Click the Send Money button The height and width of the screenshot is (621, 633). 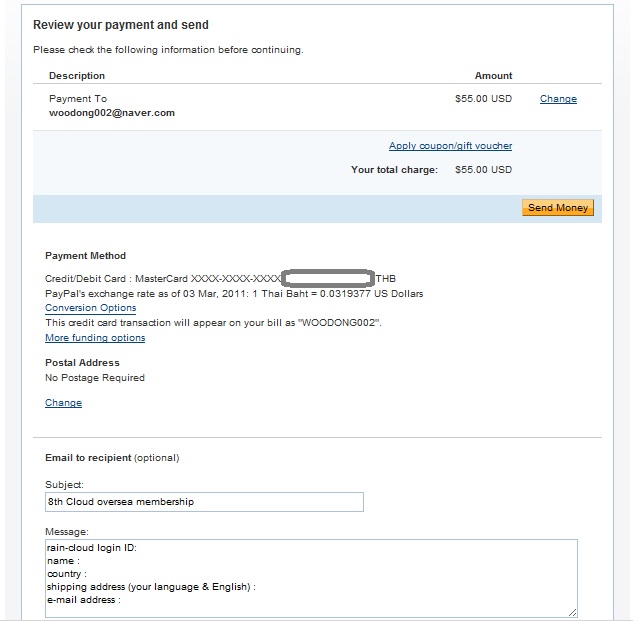click(558, 208)
